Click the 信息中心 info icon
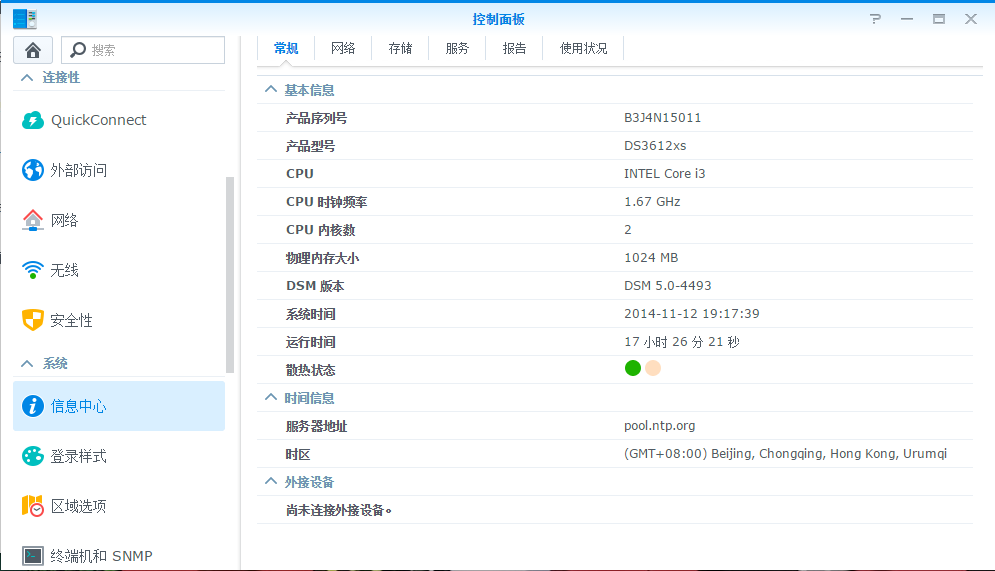Image resolution: width=995 pixels, height=571 pixels. pyautogui.click(x=33, y=406)
